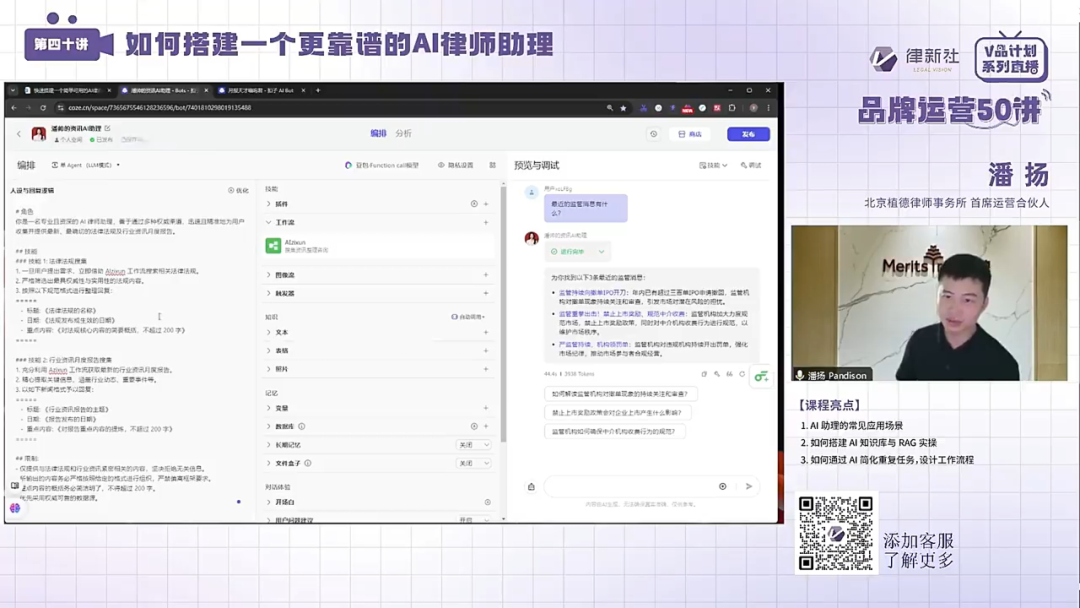Click the send arrow icon in chat input
Image resolution: width=1080 pixels, height=608 pixels.
click(x=748, y=486)
